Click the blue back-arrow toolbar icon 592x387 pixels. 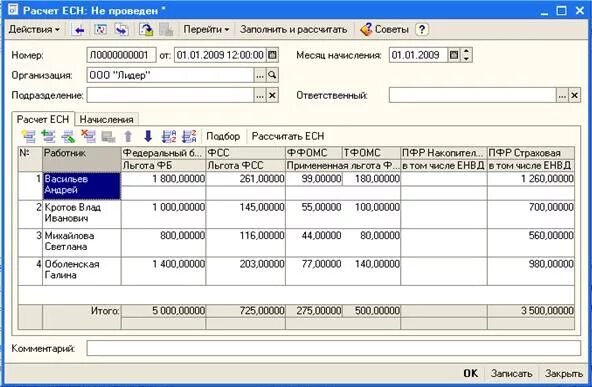79,30
